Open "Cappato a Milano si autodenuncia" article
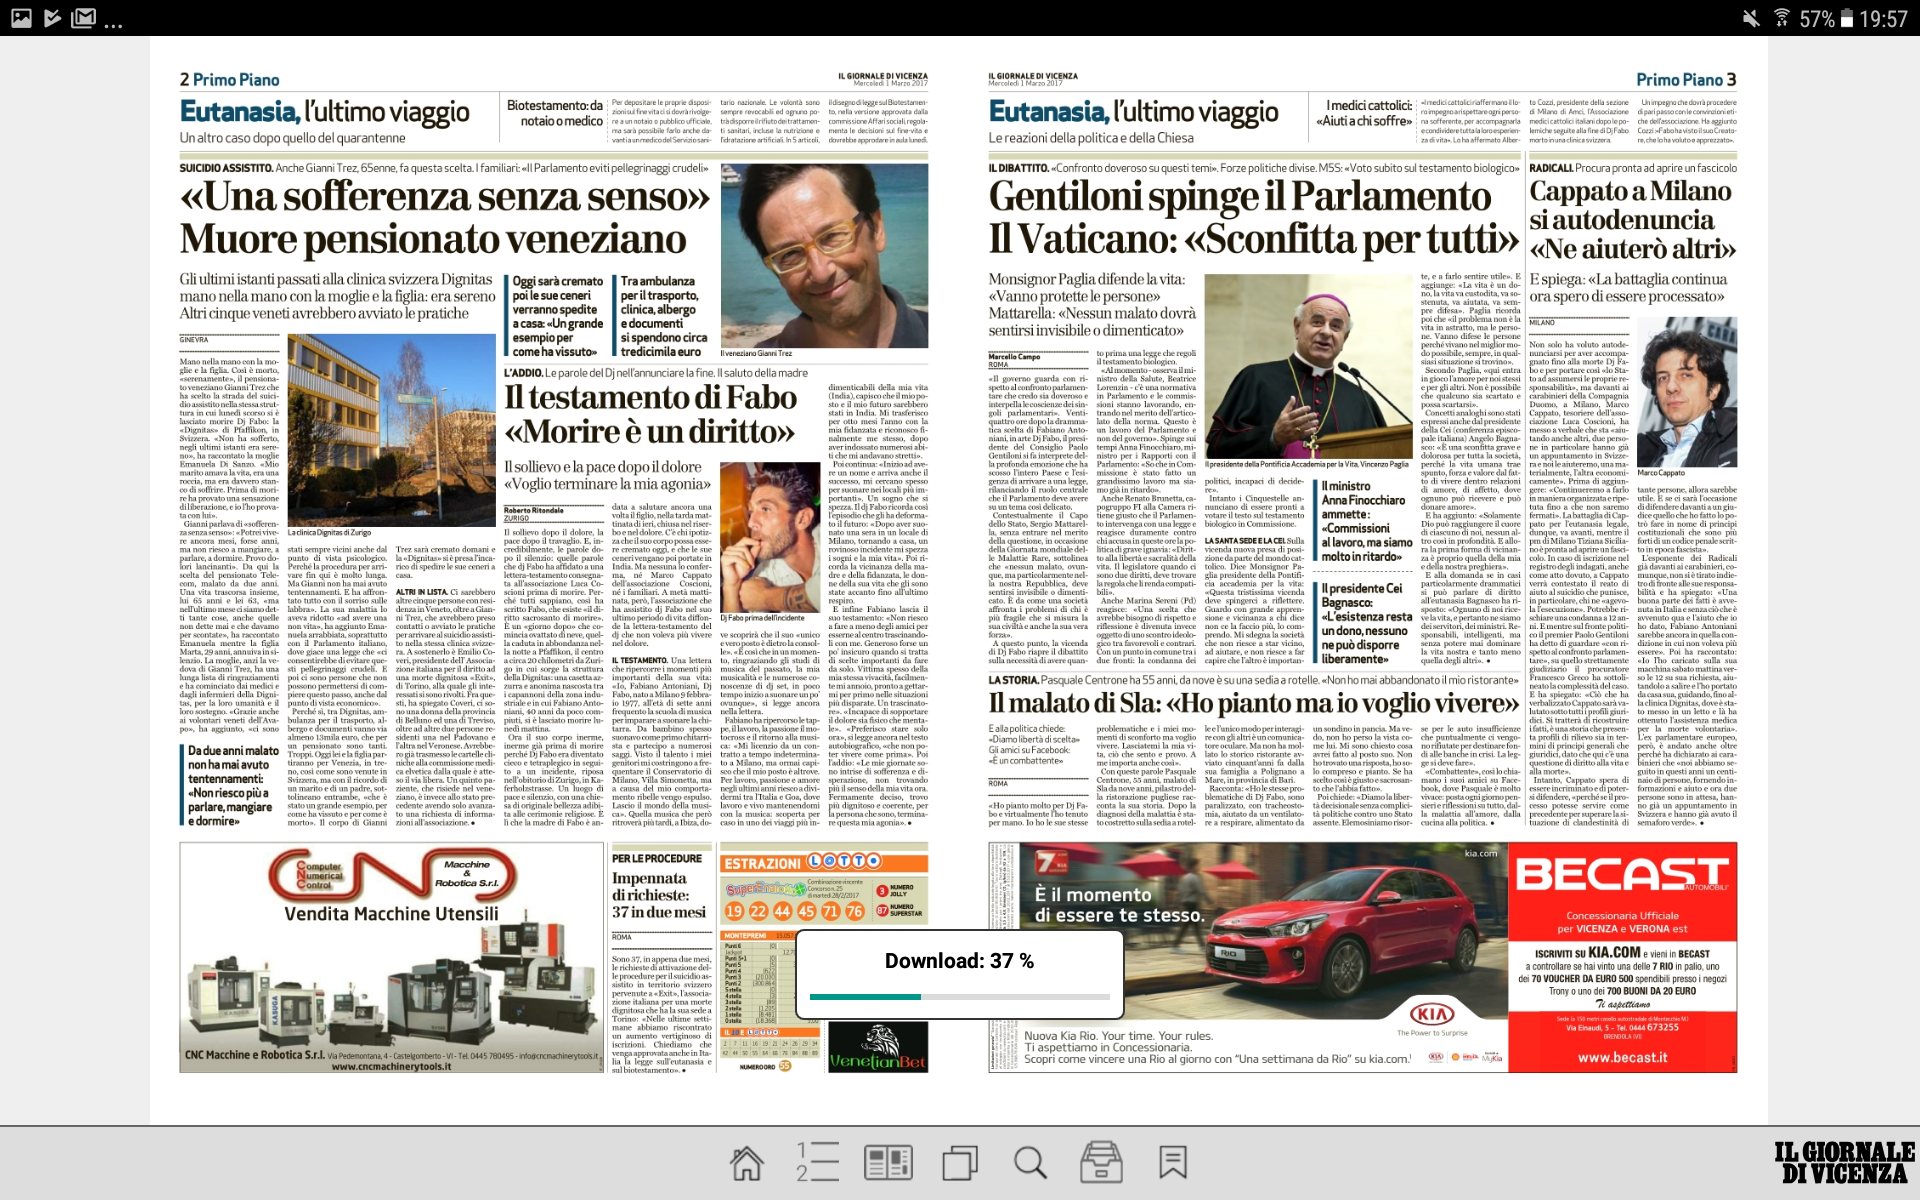Image resolution: width=1920 pixels, height=1200 pixels. pos(1632,219)
